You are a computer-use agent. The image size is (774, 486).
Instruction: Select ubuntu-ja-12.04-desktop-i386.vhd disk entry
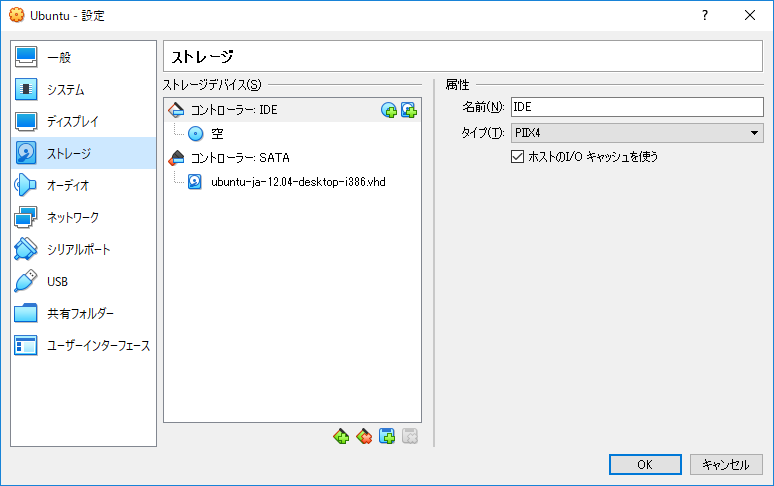coord(292,182)
